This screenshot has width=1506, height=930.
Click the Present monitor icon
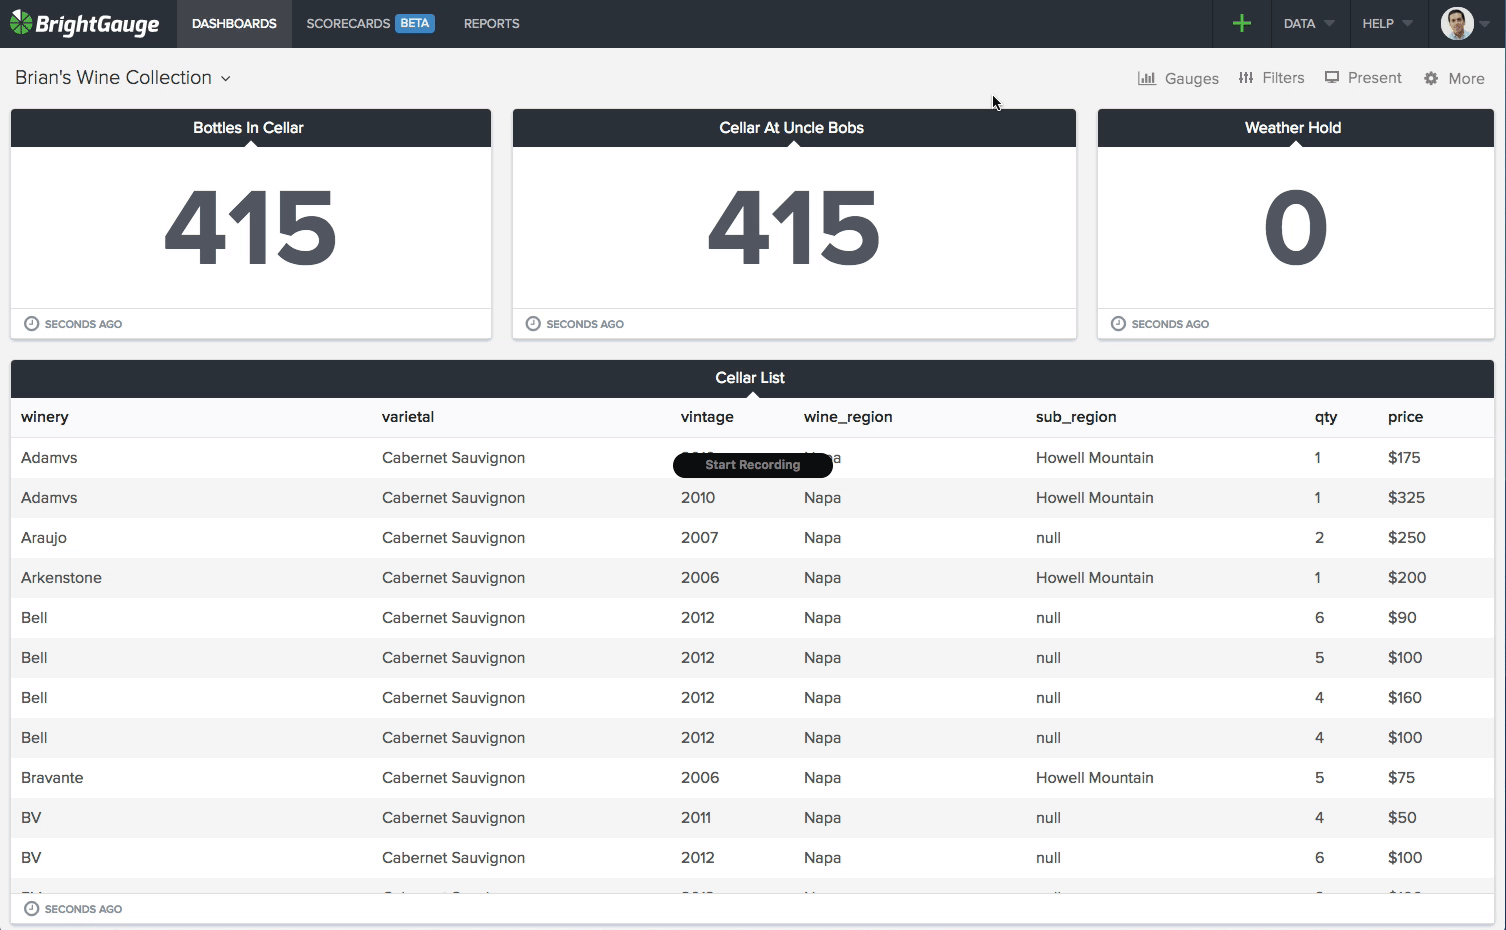pyautogui.click(x=1332, y=77)
